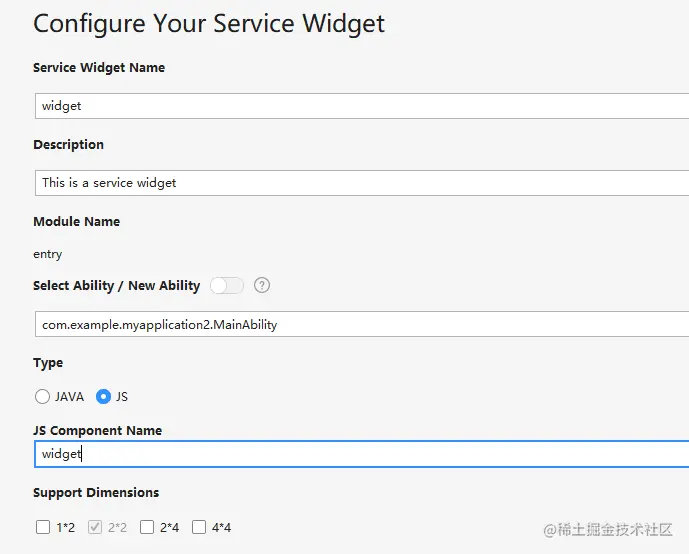689x554 pixels.
Task: Click the disabled 2*2 dimension checkbox
Action: pyautogui.click(x=95, y=527)
